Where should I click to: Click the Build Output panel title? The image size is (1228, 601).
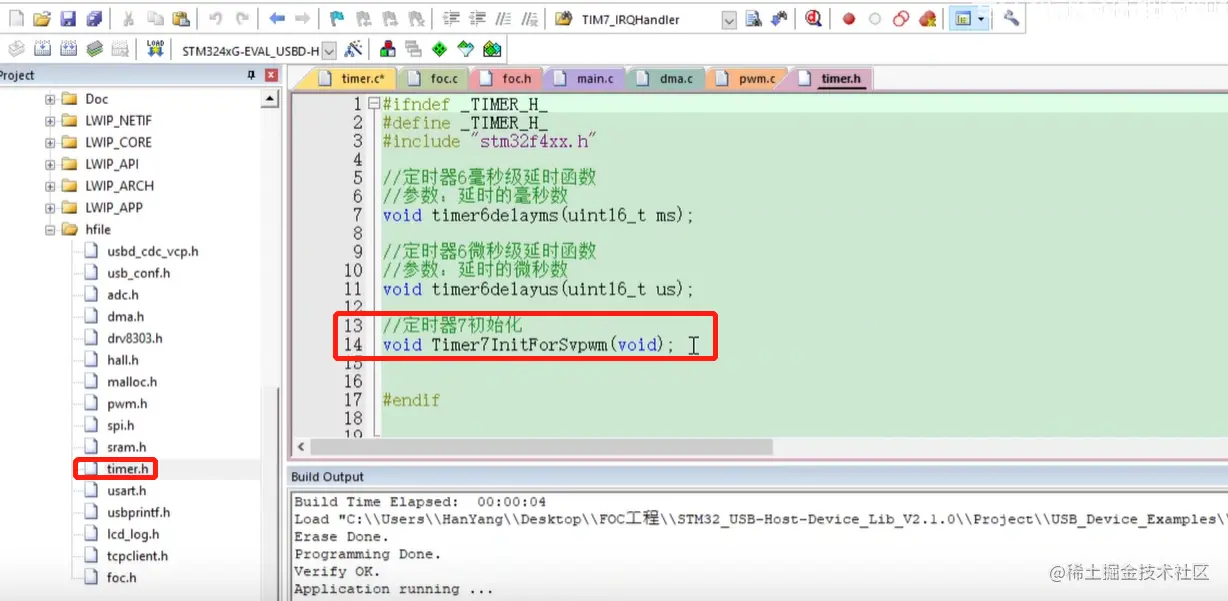(328, 477)
